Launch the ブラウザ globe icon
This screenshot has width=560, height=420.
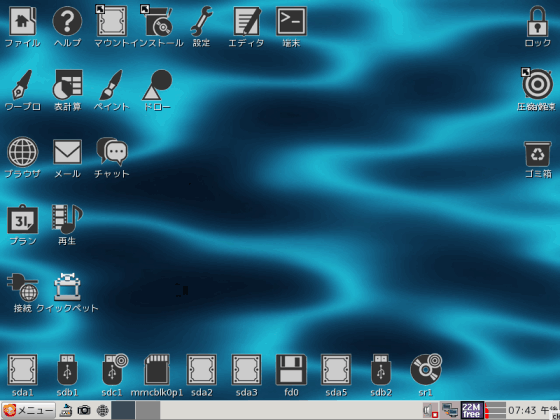[x=22, y=152]
